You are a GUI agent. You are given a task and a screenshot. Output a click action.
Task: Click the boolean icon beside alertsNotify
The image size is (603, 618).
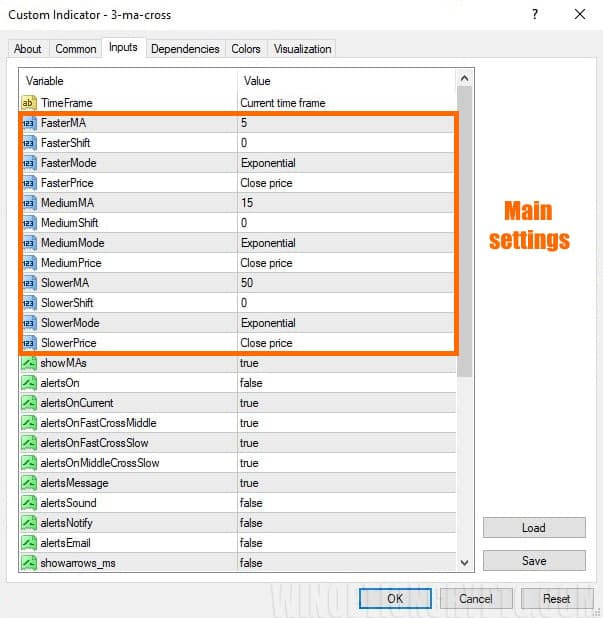point(29,523)
